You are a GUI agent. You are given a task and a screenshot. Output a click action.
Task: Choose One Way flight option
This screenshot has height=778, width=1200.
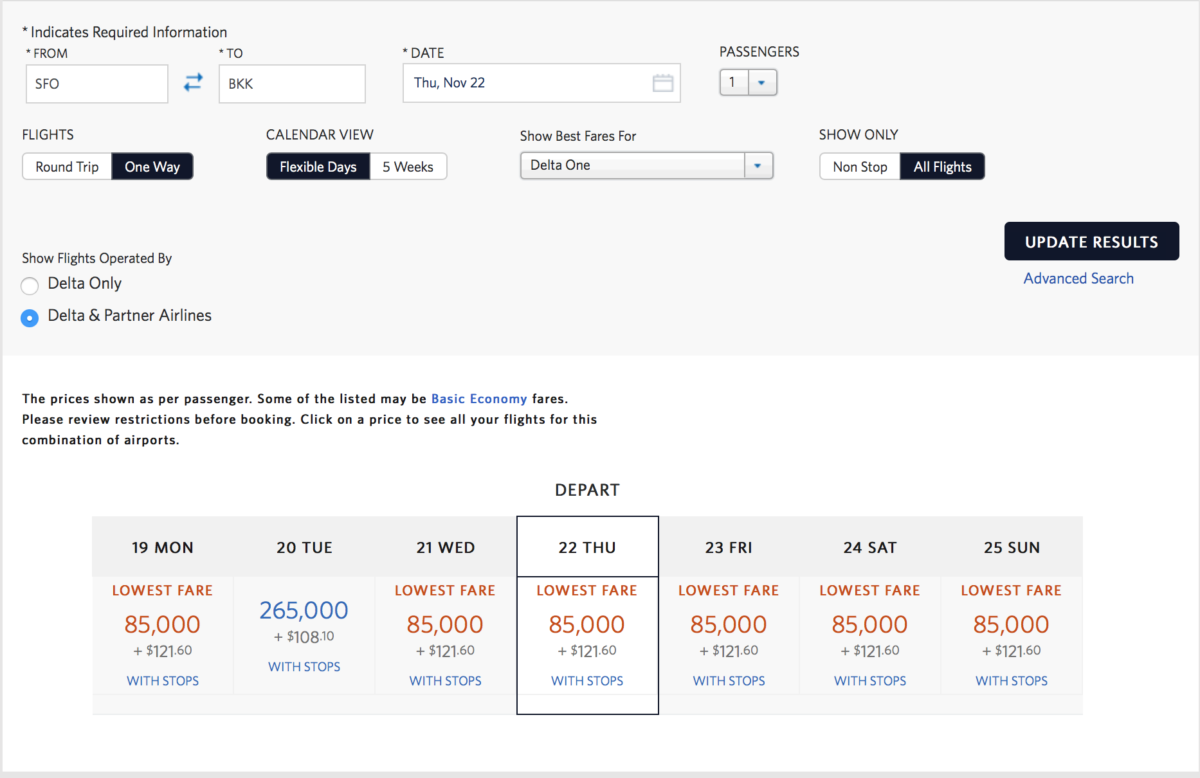tap(152, 167)
